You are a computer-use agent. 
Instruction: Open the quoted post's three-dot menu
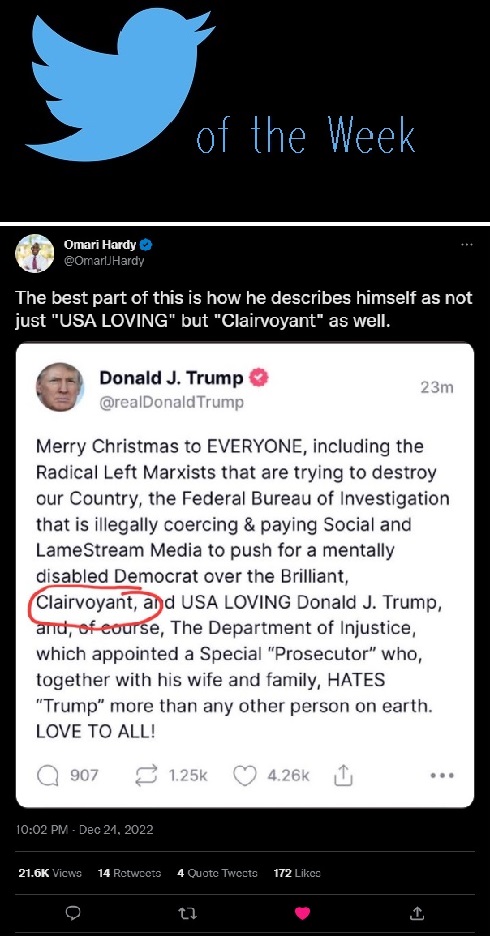pos(442,775)
